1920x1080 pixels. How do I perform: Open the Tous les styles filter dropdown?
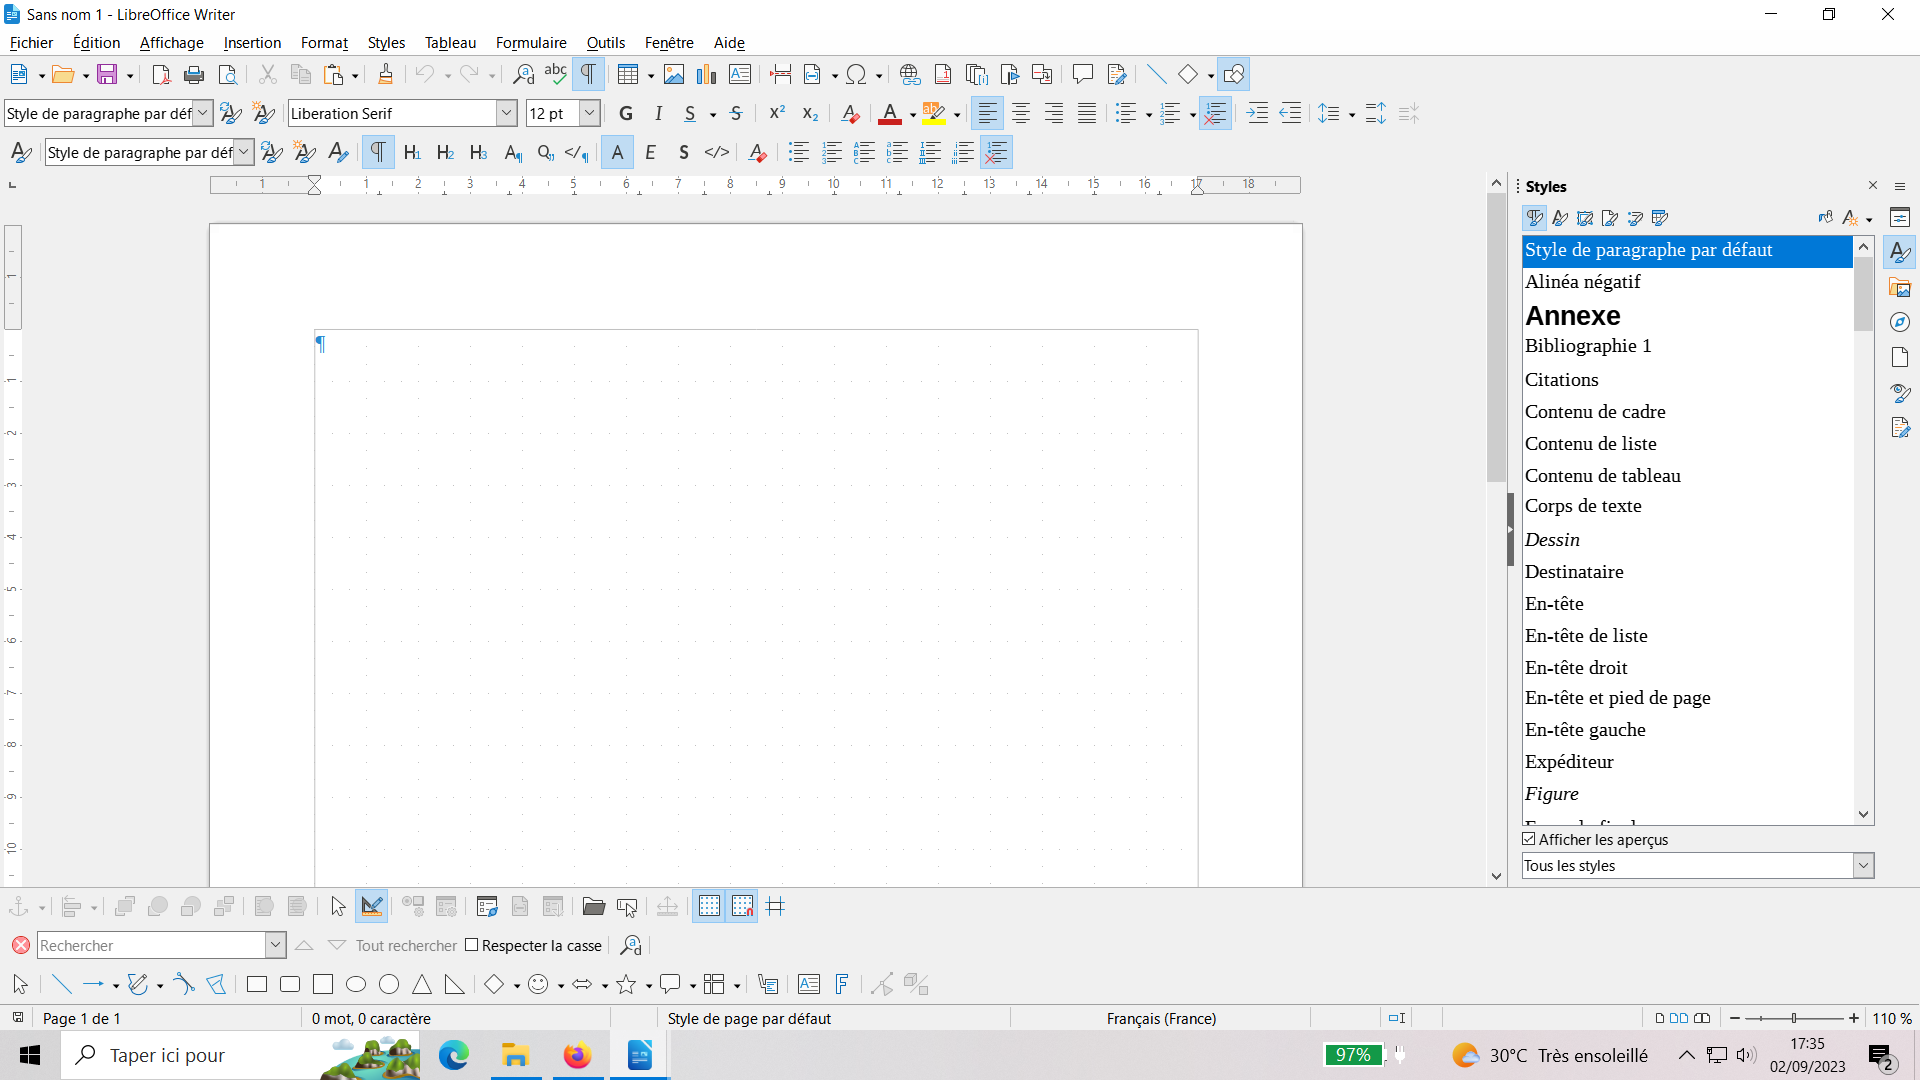tap(1862, 865)
